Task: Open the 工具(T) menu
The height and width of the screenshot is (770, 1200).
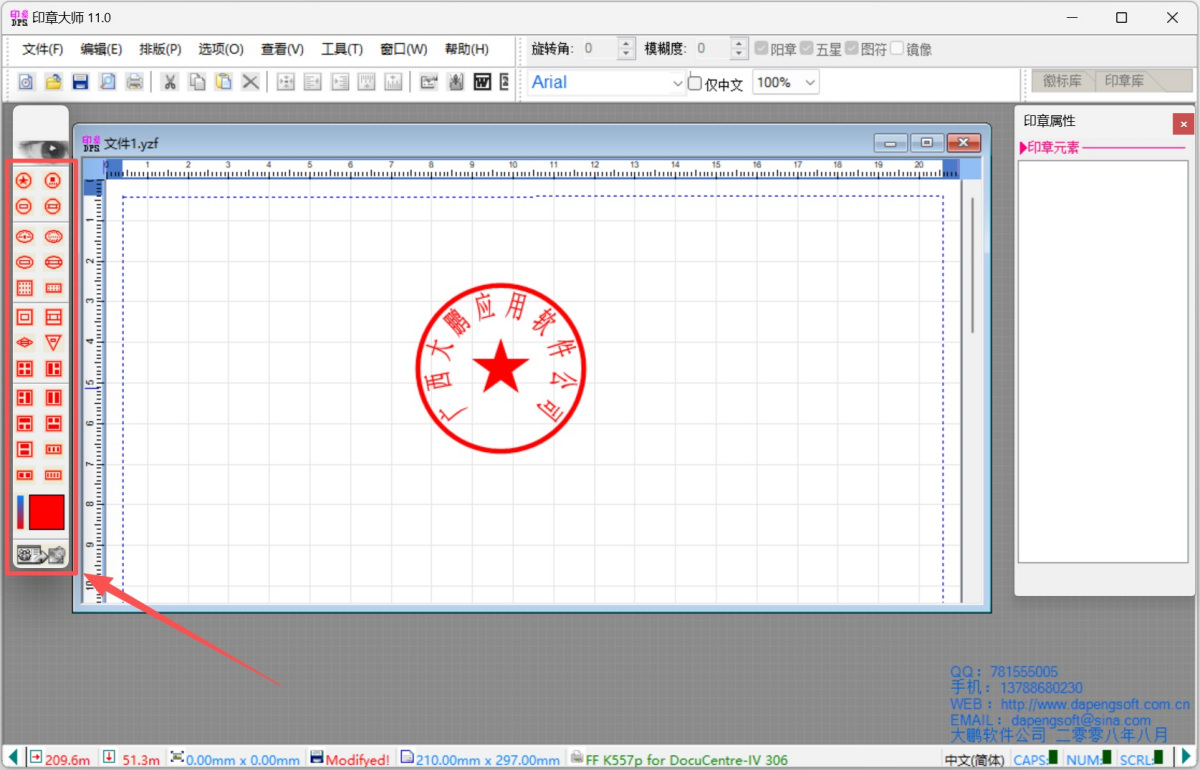Action: (x=341, y=49)
